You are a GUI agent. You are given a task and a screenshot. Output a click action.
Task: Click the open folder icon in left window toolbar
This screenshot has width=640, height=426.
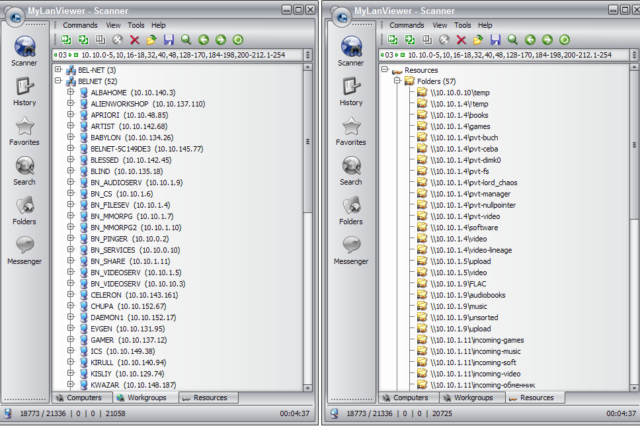[151, 40]
